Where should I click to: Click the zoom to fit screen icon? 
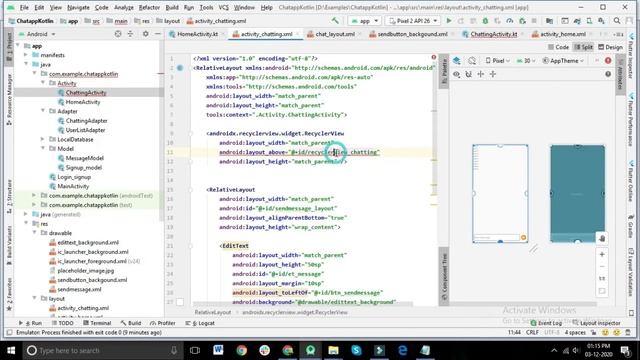602,291
